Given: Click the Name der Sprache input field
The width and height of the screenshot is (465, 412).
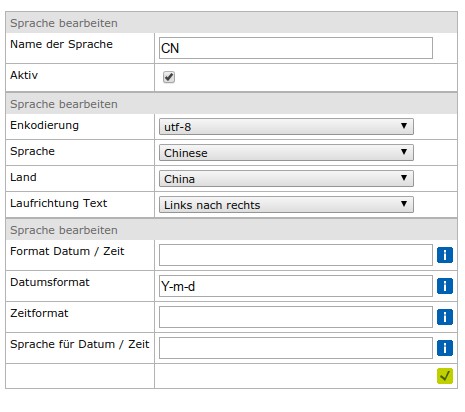Looking at the screenshot, I should (296, 48).
